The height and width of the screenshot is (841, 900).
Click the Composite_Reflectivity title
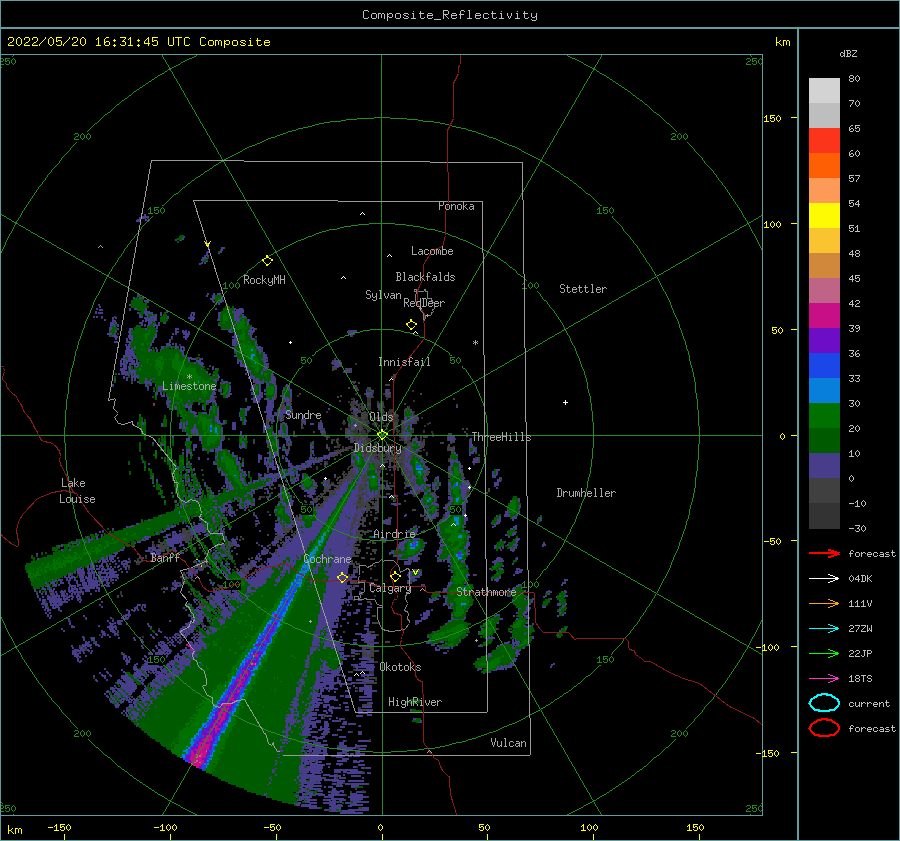click(x=450, y=15)
